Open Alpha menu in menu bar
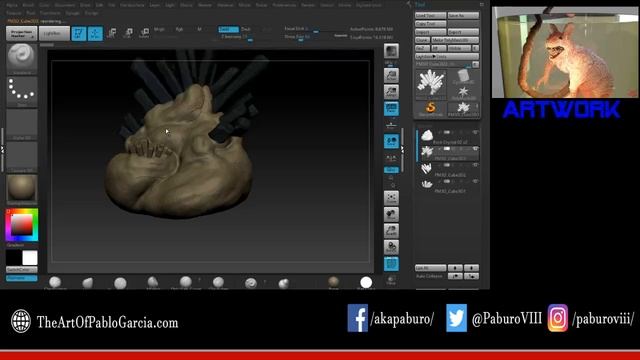 (x=12, y=5)
